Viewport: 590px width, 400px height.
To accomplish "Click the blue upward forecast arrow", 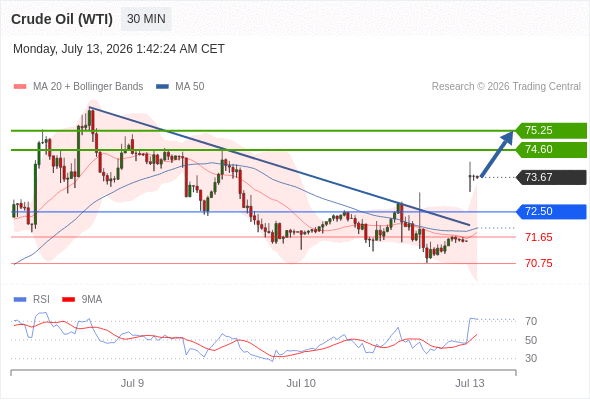I will pyautogui.click(x=497, y=154).
